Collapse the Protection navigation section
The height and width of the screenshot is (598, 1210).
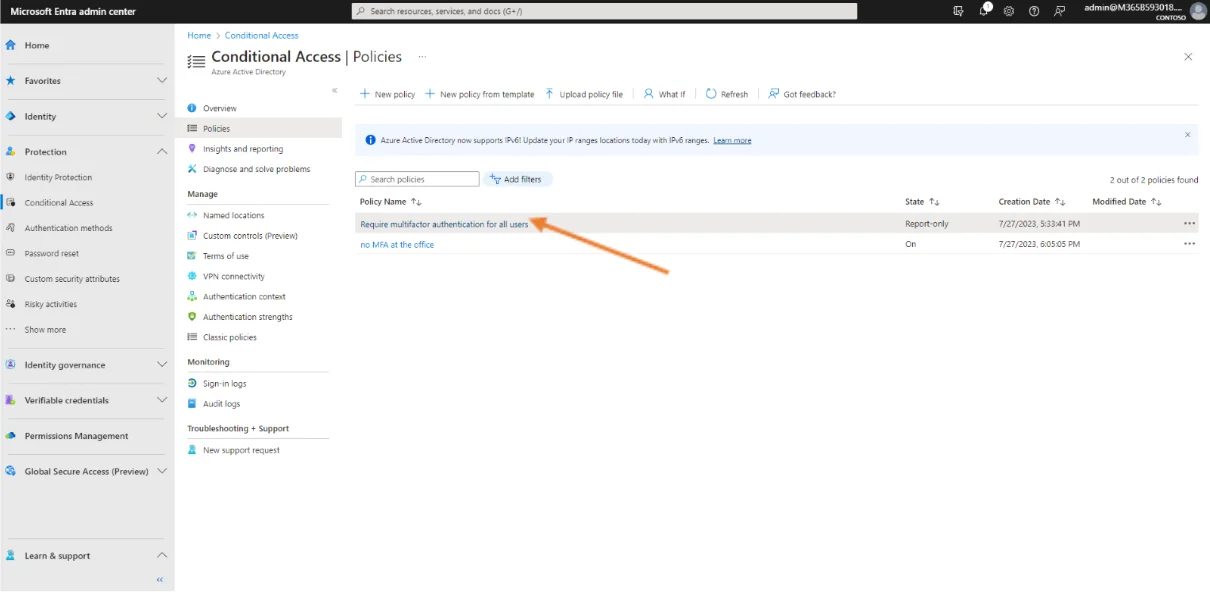coord(162,152)
